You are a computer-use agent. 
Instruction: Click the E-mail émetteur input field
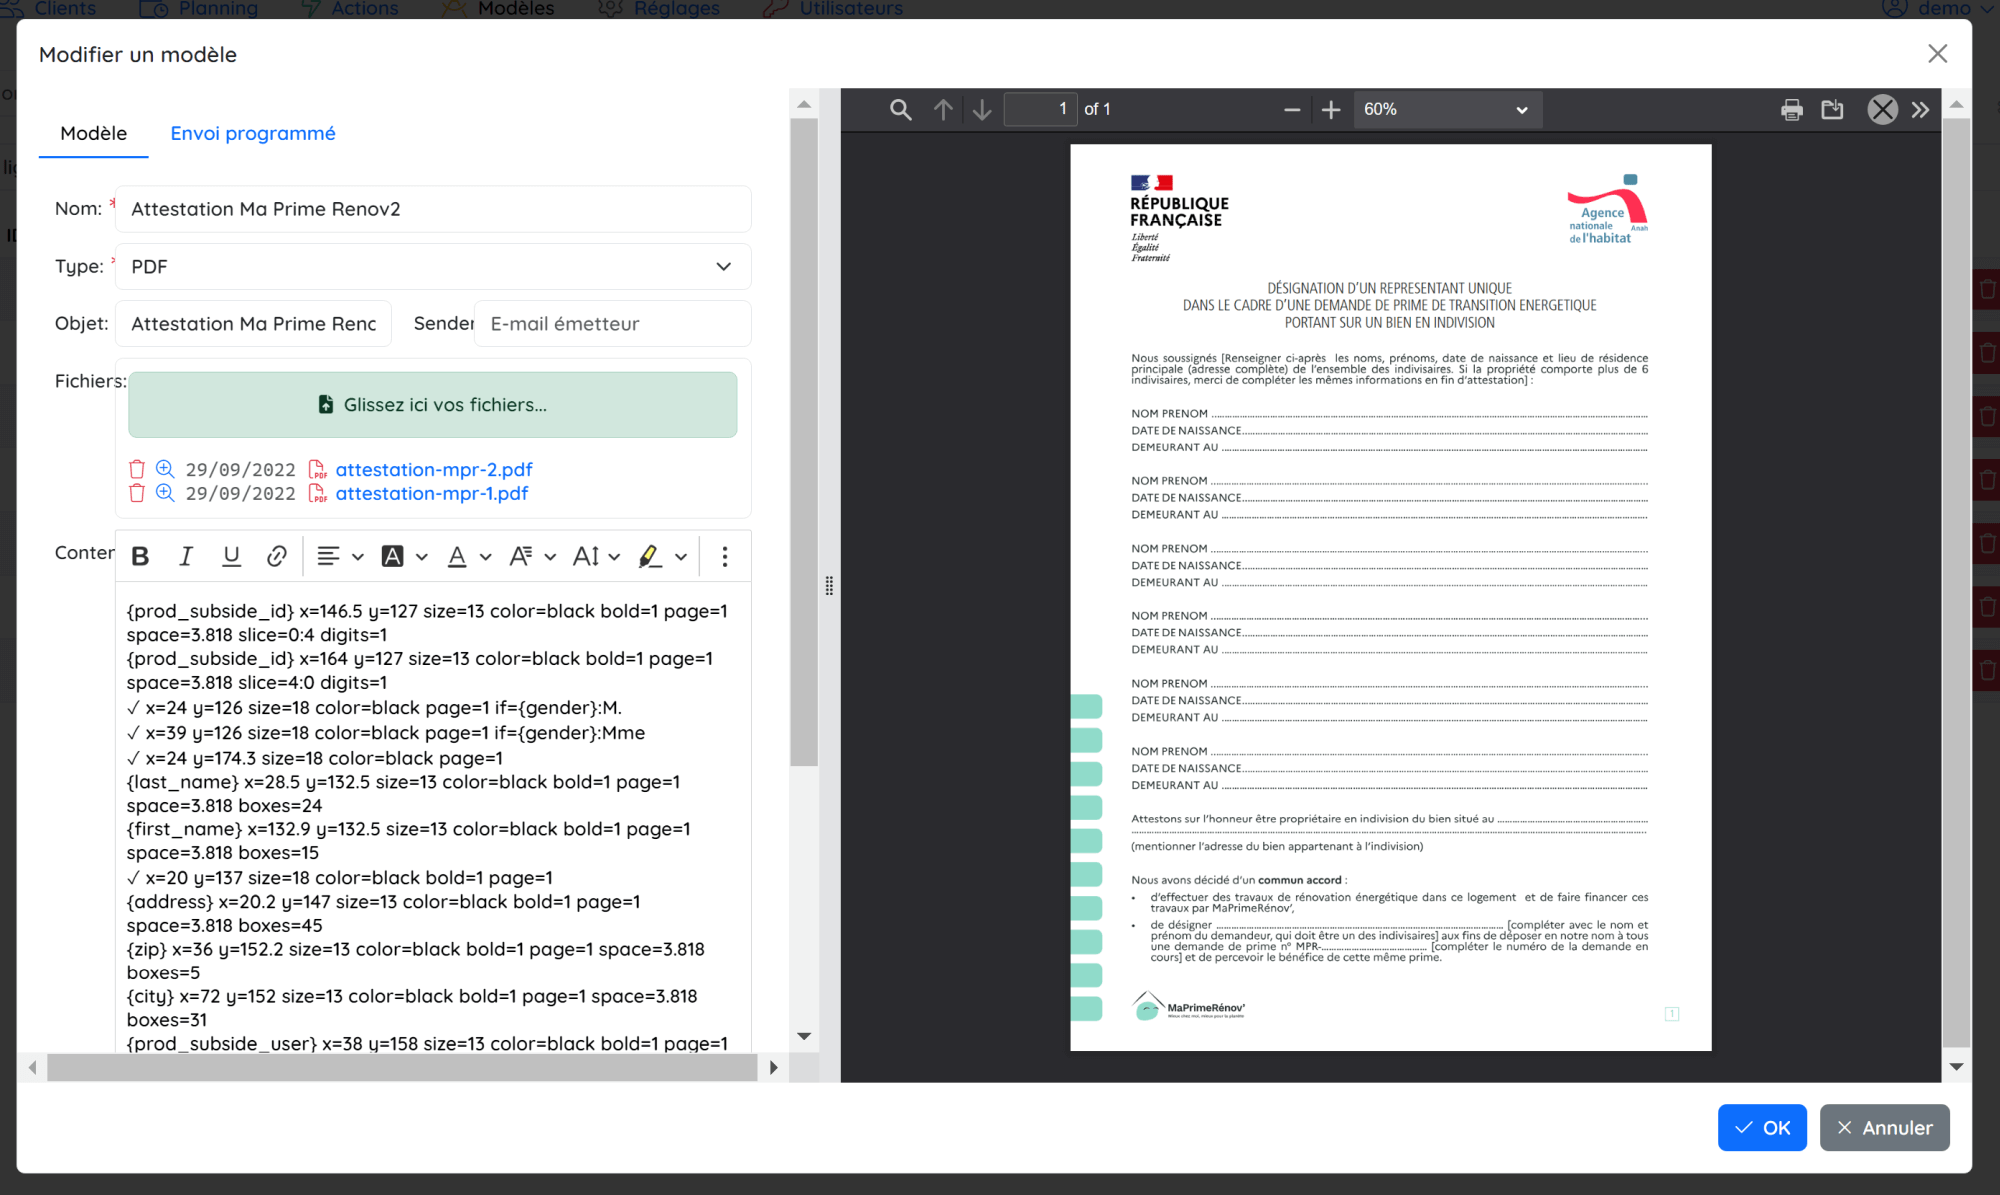point(612,324)
